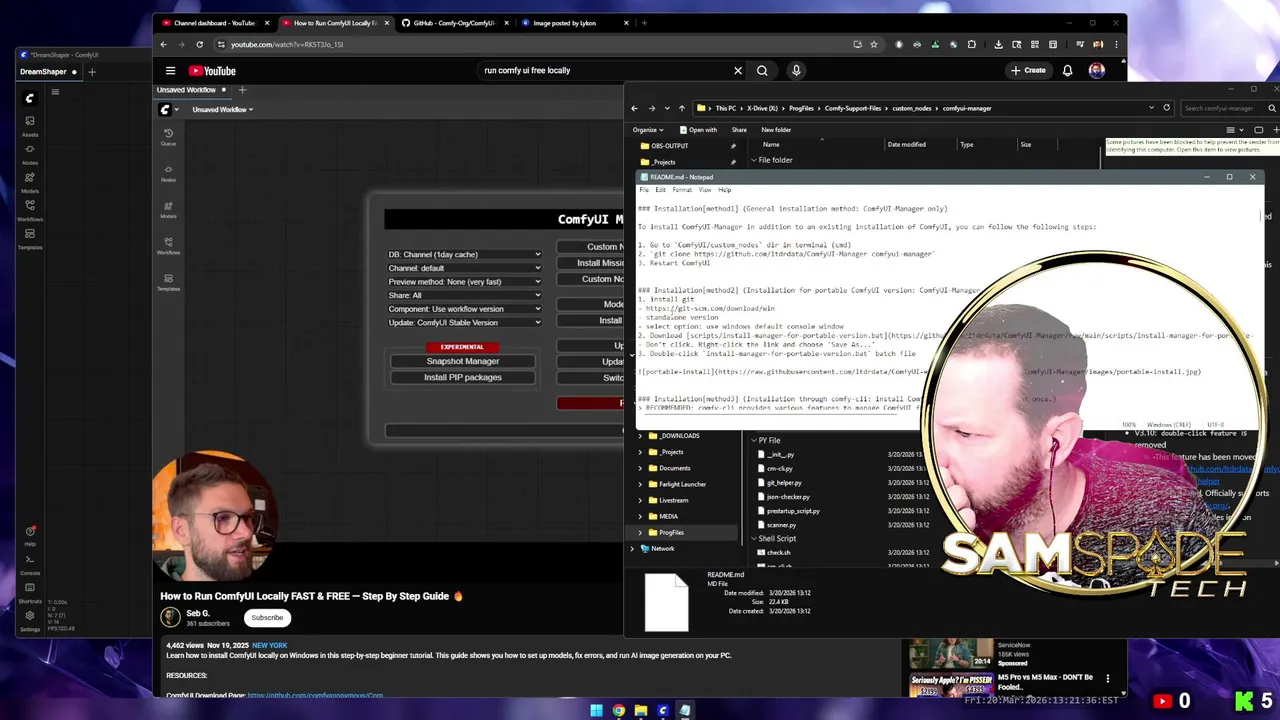The height and width of the screenshot is (720, 1280).
Task: Open File Explorer from the taskbar
Action: pyautogui.click(x=641, y=711)
